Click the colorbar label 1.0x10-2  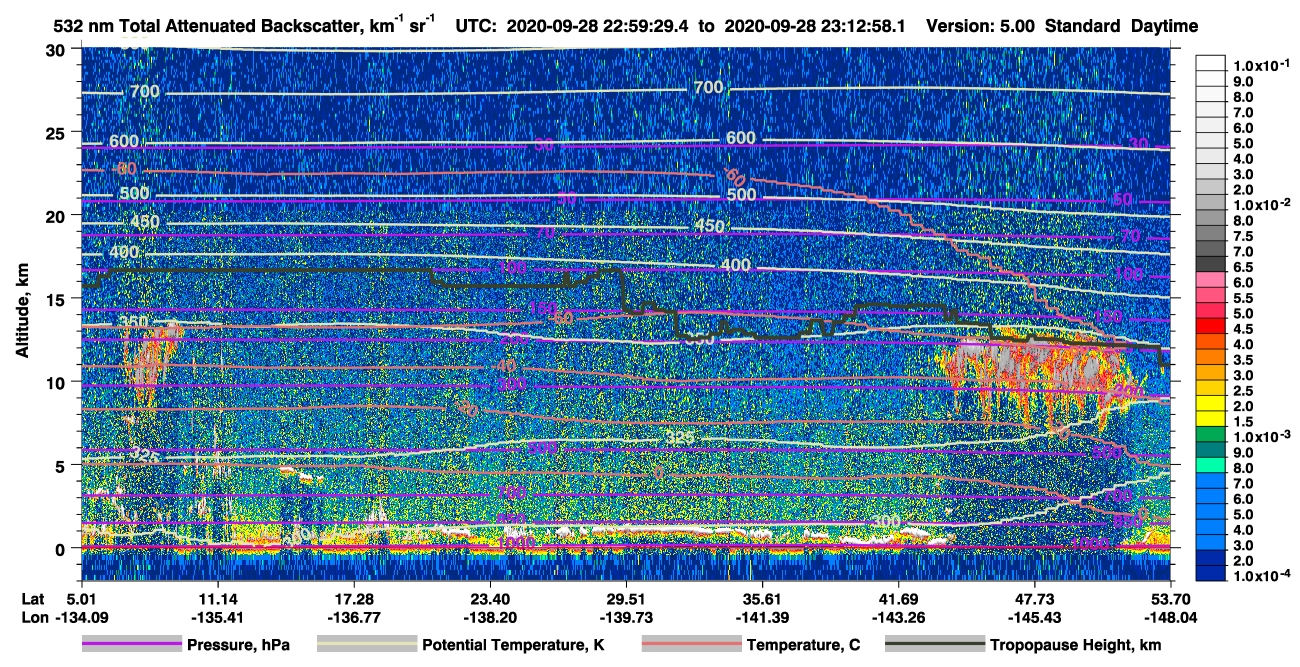tap(1264, 204)
